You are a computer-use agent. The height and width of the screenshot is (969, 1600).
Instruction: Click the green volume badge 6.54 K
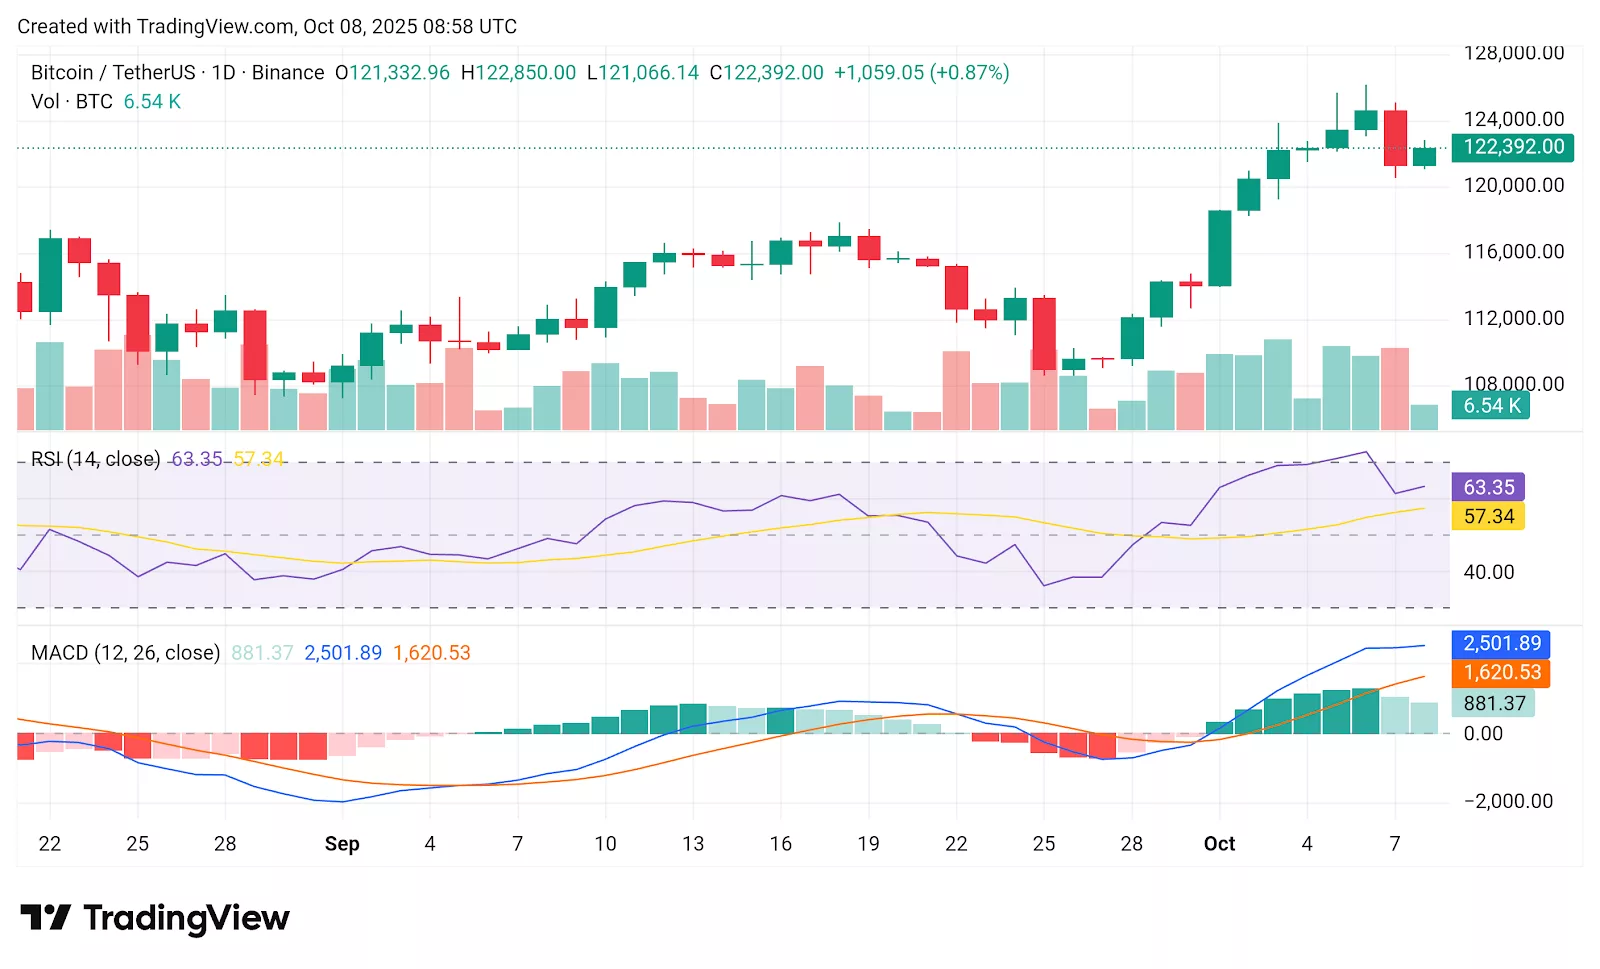coord(1489,406)
